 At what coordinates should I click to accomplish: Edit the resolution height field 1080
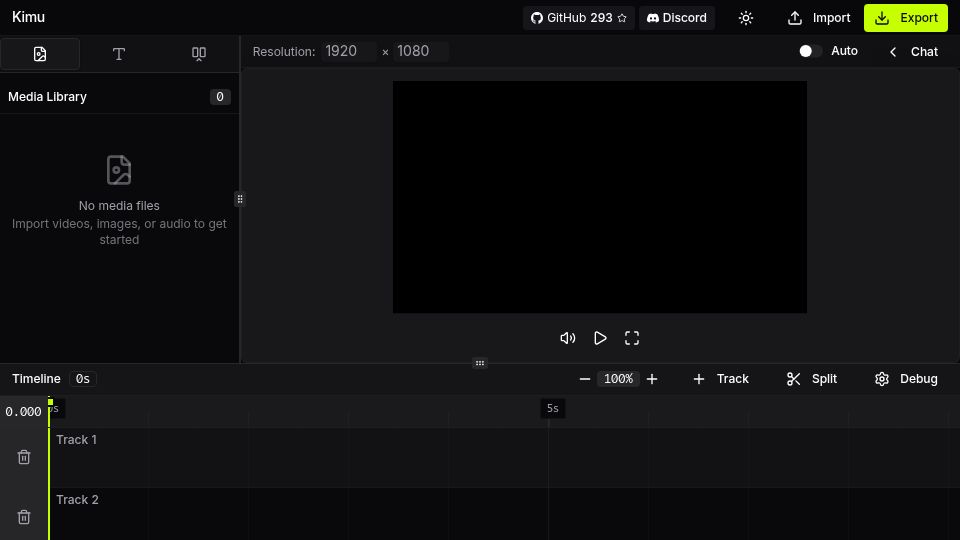click(x=421, y=51)
